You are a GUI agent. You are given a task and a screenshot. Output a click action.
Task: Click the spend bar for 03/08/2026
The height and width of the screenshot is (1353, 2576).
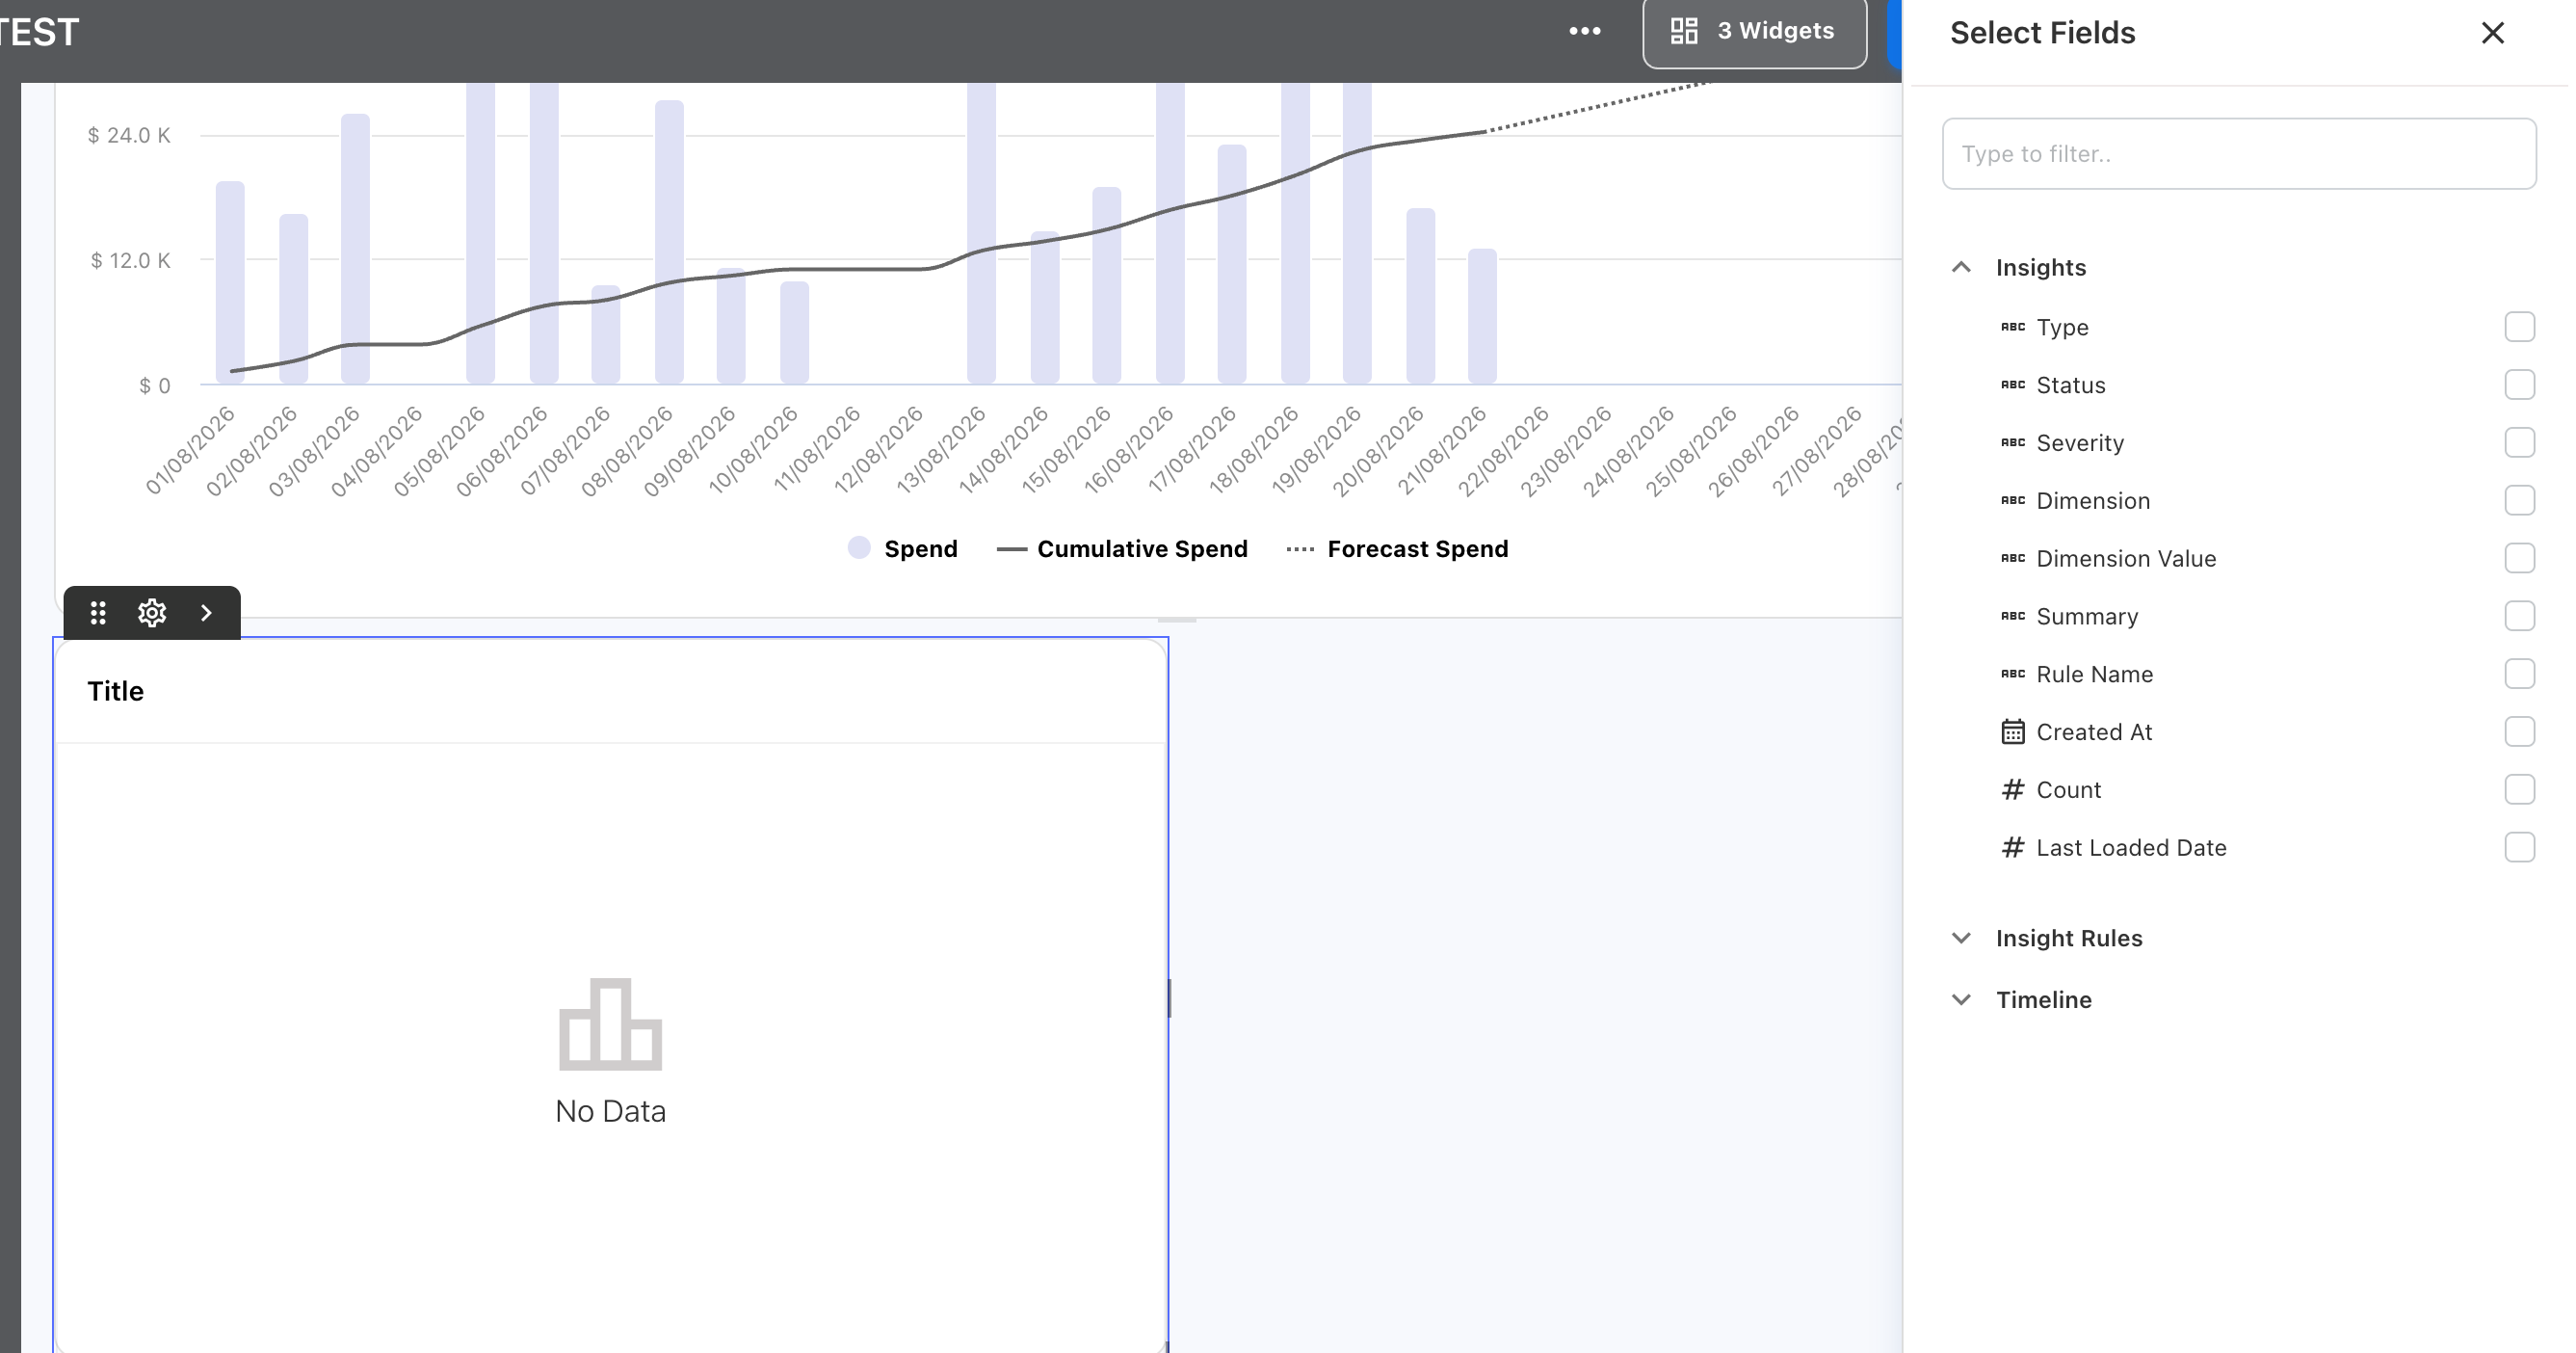pos(355,248)
